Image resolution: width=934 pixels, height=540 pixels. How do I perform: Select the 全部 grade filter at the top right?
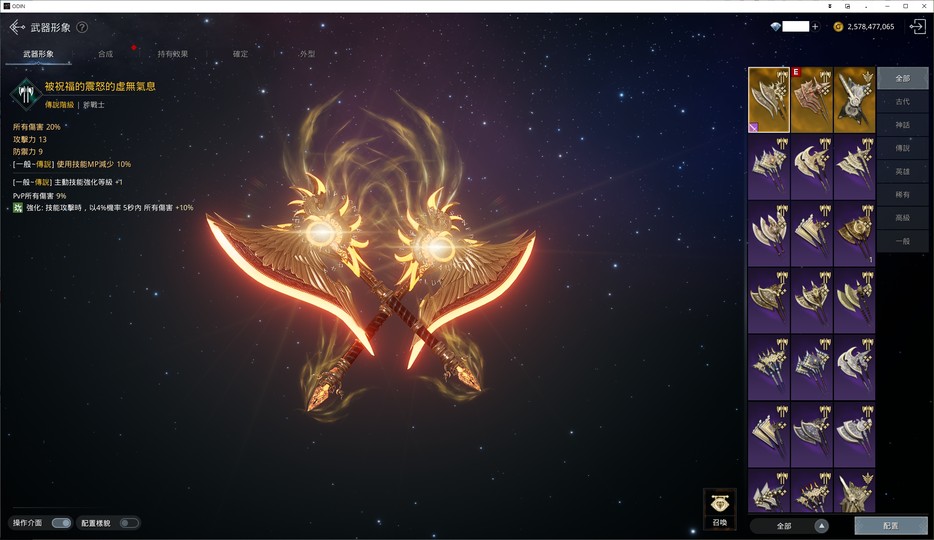click(902, 78)
